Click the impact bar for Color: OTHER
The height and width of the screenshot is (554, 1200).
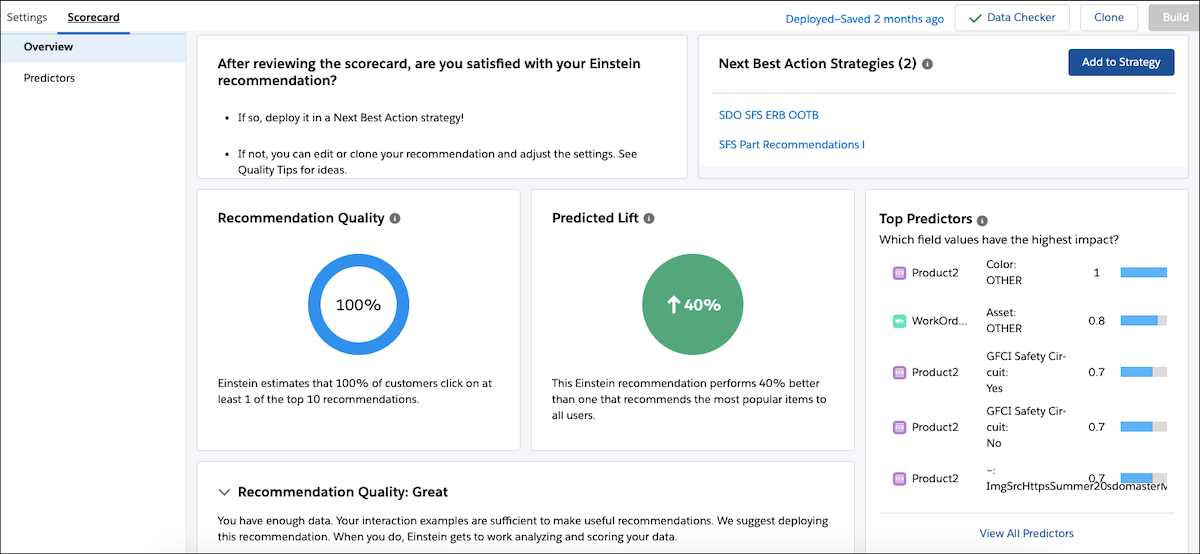pos(1144,272)
